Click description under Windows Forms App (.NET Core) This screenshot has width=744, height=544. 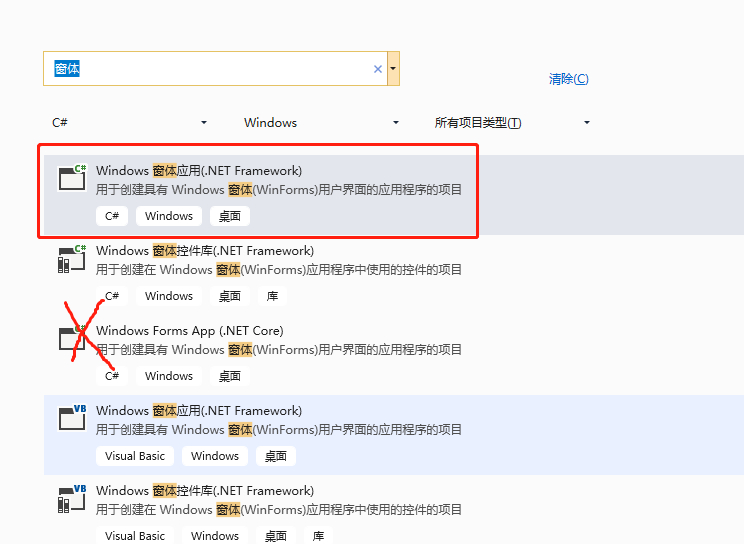coord(279,350)
